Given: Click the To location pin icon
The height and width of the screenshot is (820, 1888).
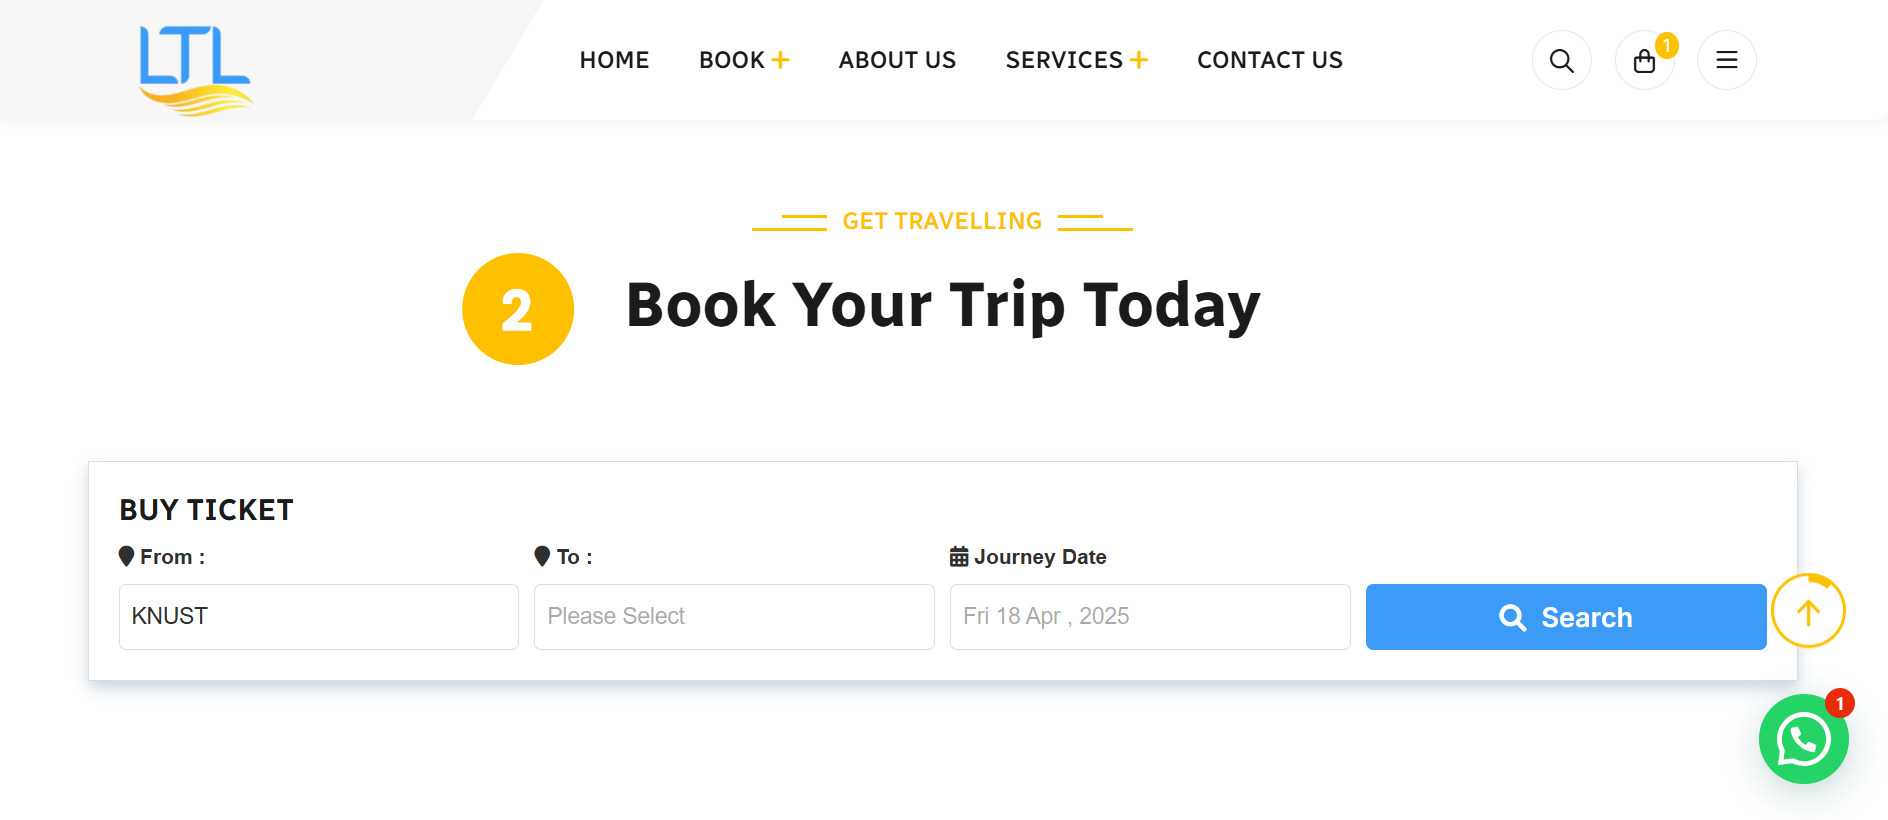Looking at the screenshot, I should [542, 556].
